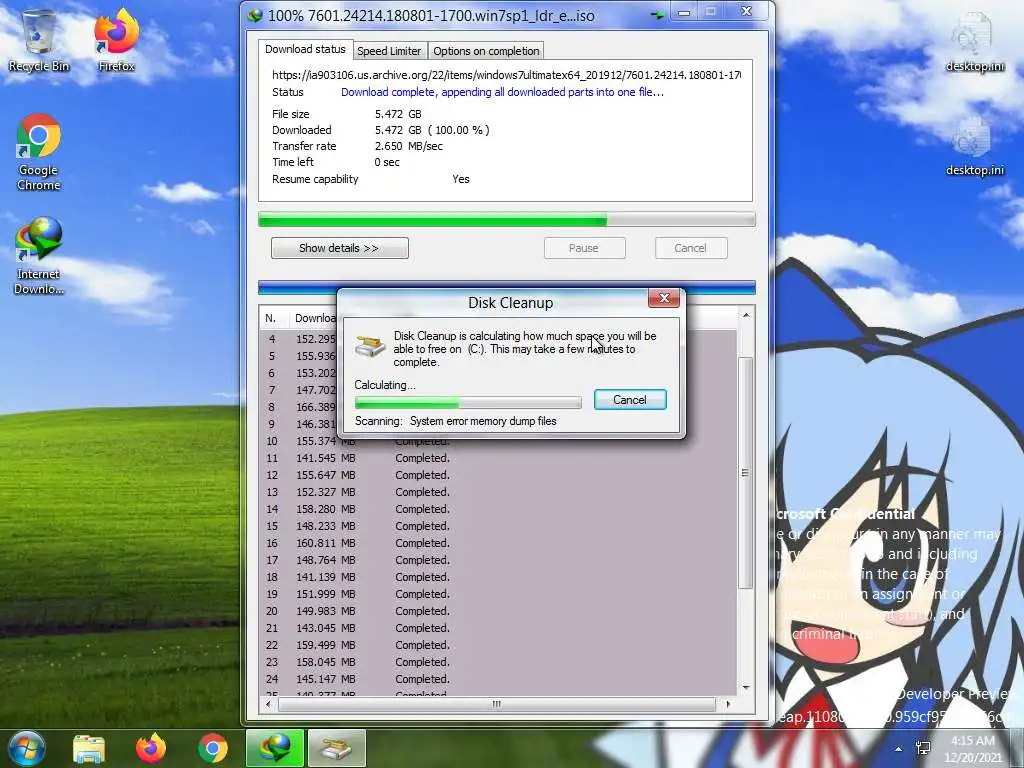Open the taskbar clock showing 4:15 AM
1024x768 pixels.
(x=973, y=749)
